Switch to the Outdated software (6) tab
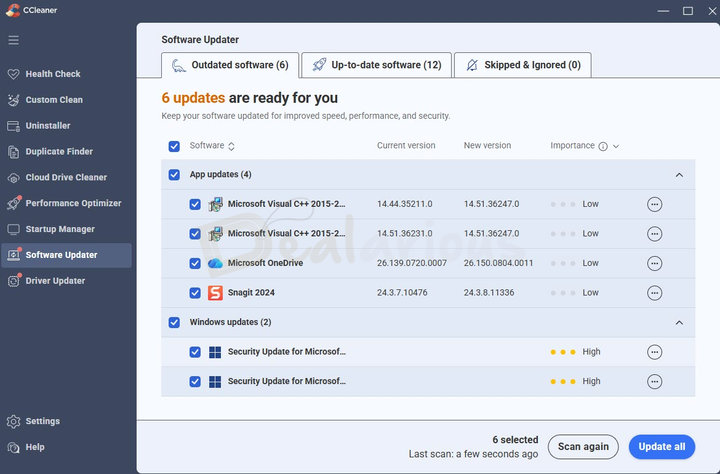 (x=230, y=65)
